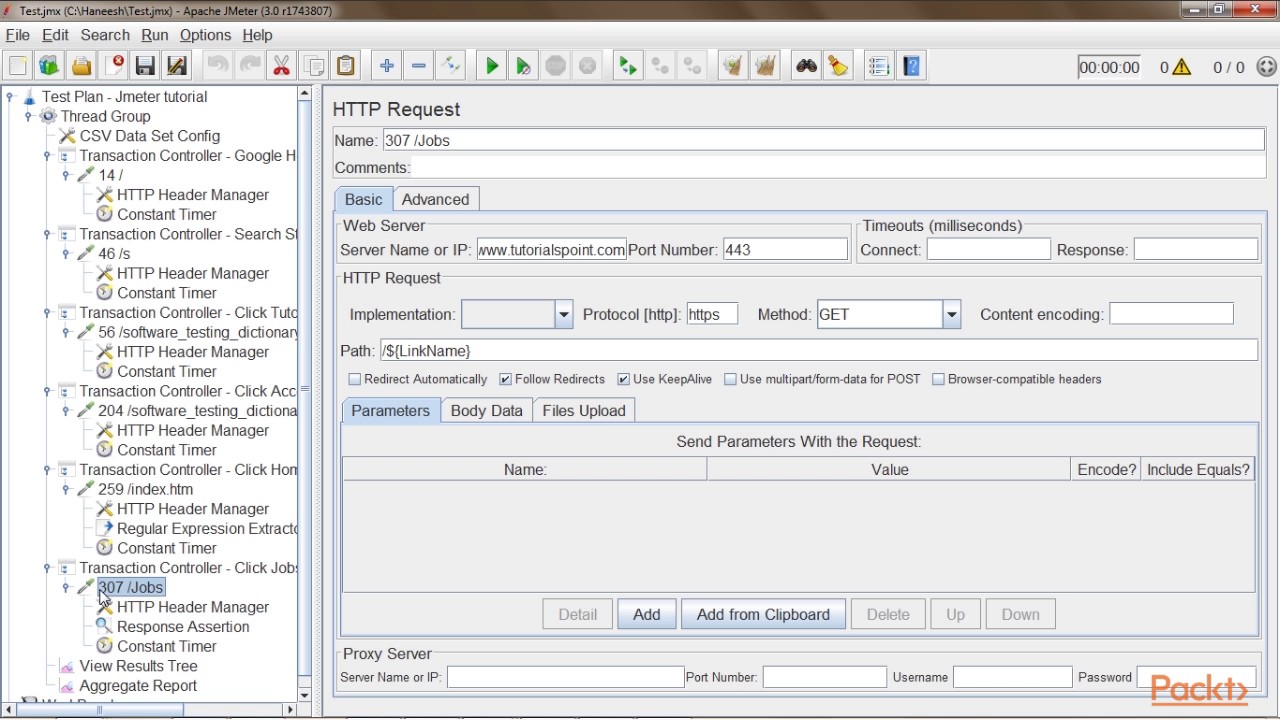Select the Aggregate Report tree item
This screenshot has width=1280, height=720.
pyautogui.click(x=138, y=686)
